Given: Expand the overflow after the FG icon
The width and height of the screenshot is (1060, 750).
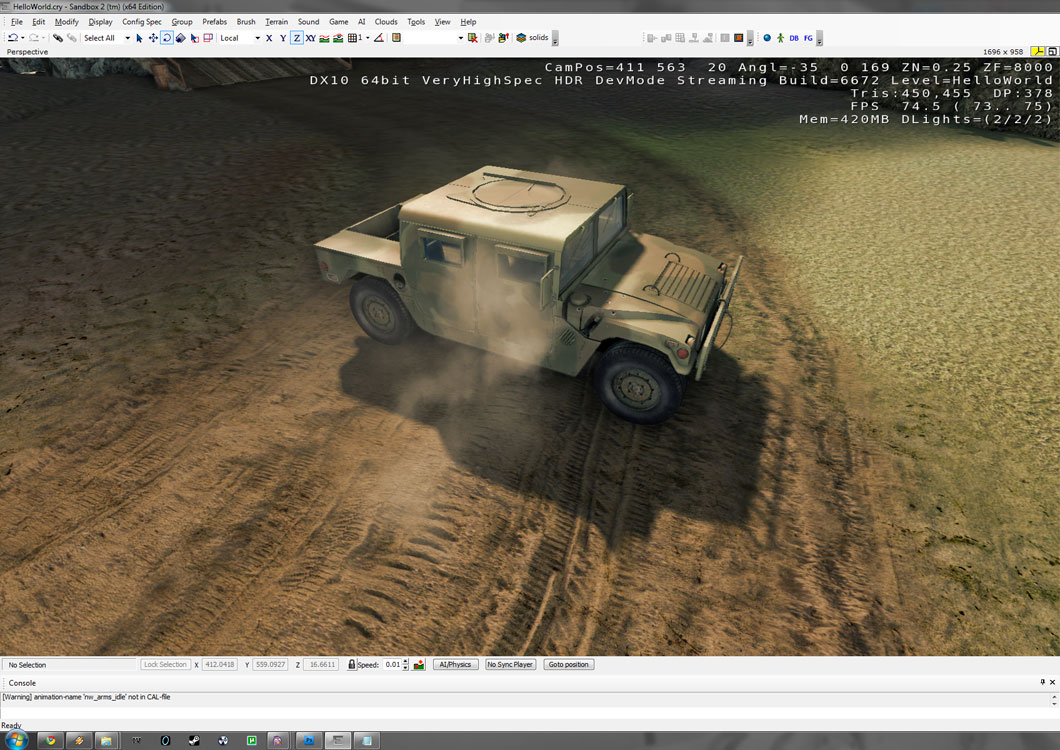Looking at the screenshot, I should (x=819, y=39).
